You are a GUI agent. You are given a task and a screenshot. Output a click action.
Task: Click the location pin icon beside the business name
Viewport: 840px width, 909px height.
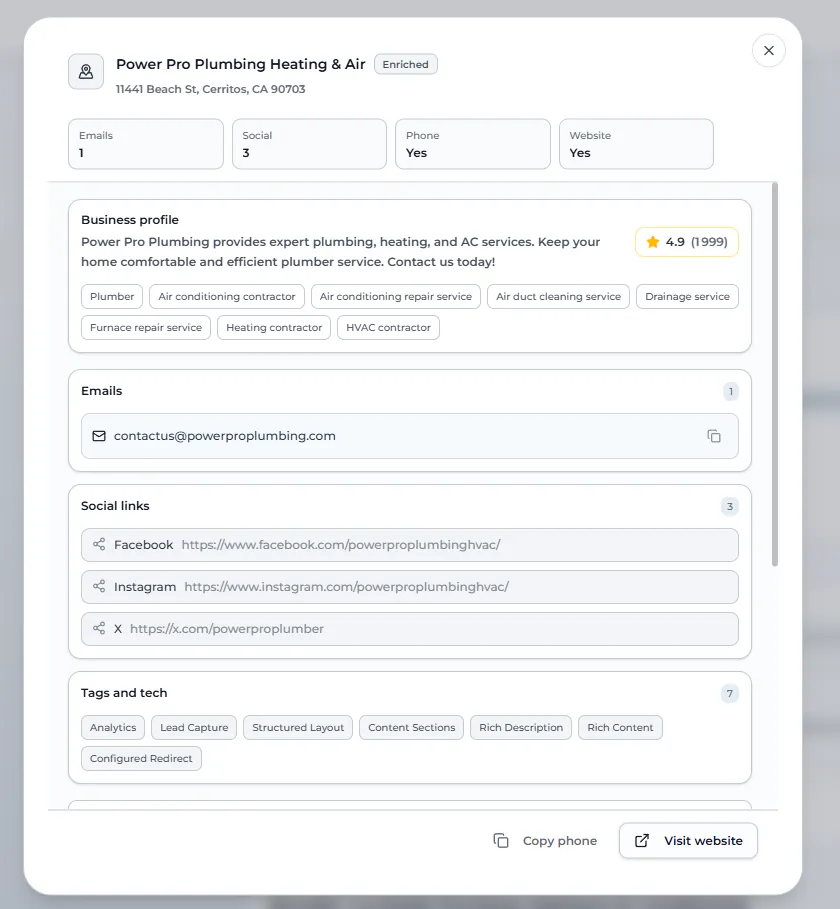pyautogui.click(x=86, y=71)
